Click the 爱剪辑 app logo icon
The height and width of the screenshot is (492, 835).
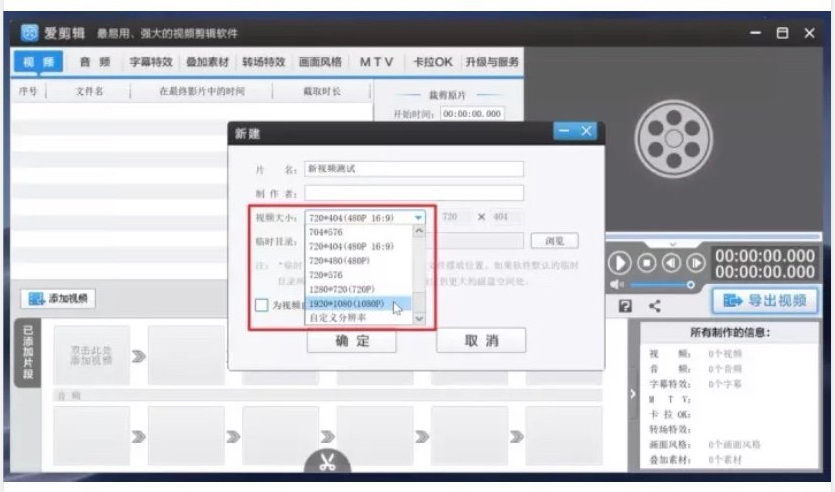click(30, 33)
